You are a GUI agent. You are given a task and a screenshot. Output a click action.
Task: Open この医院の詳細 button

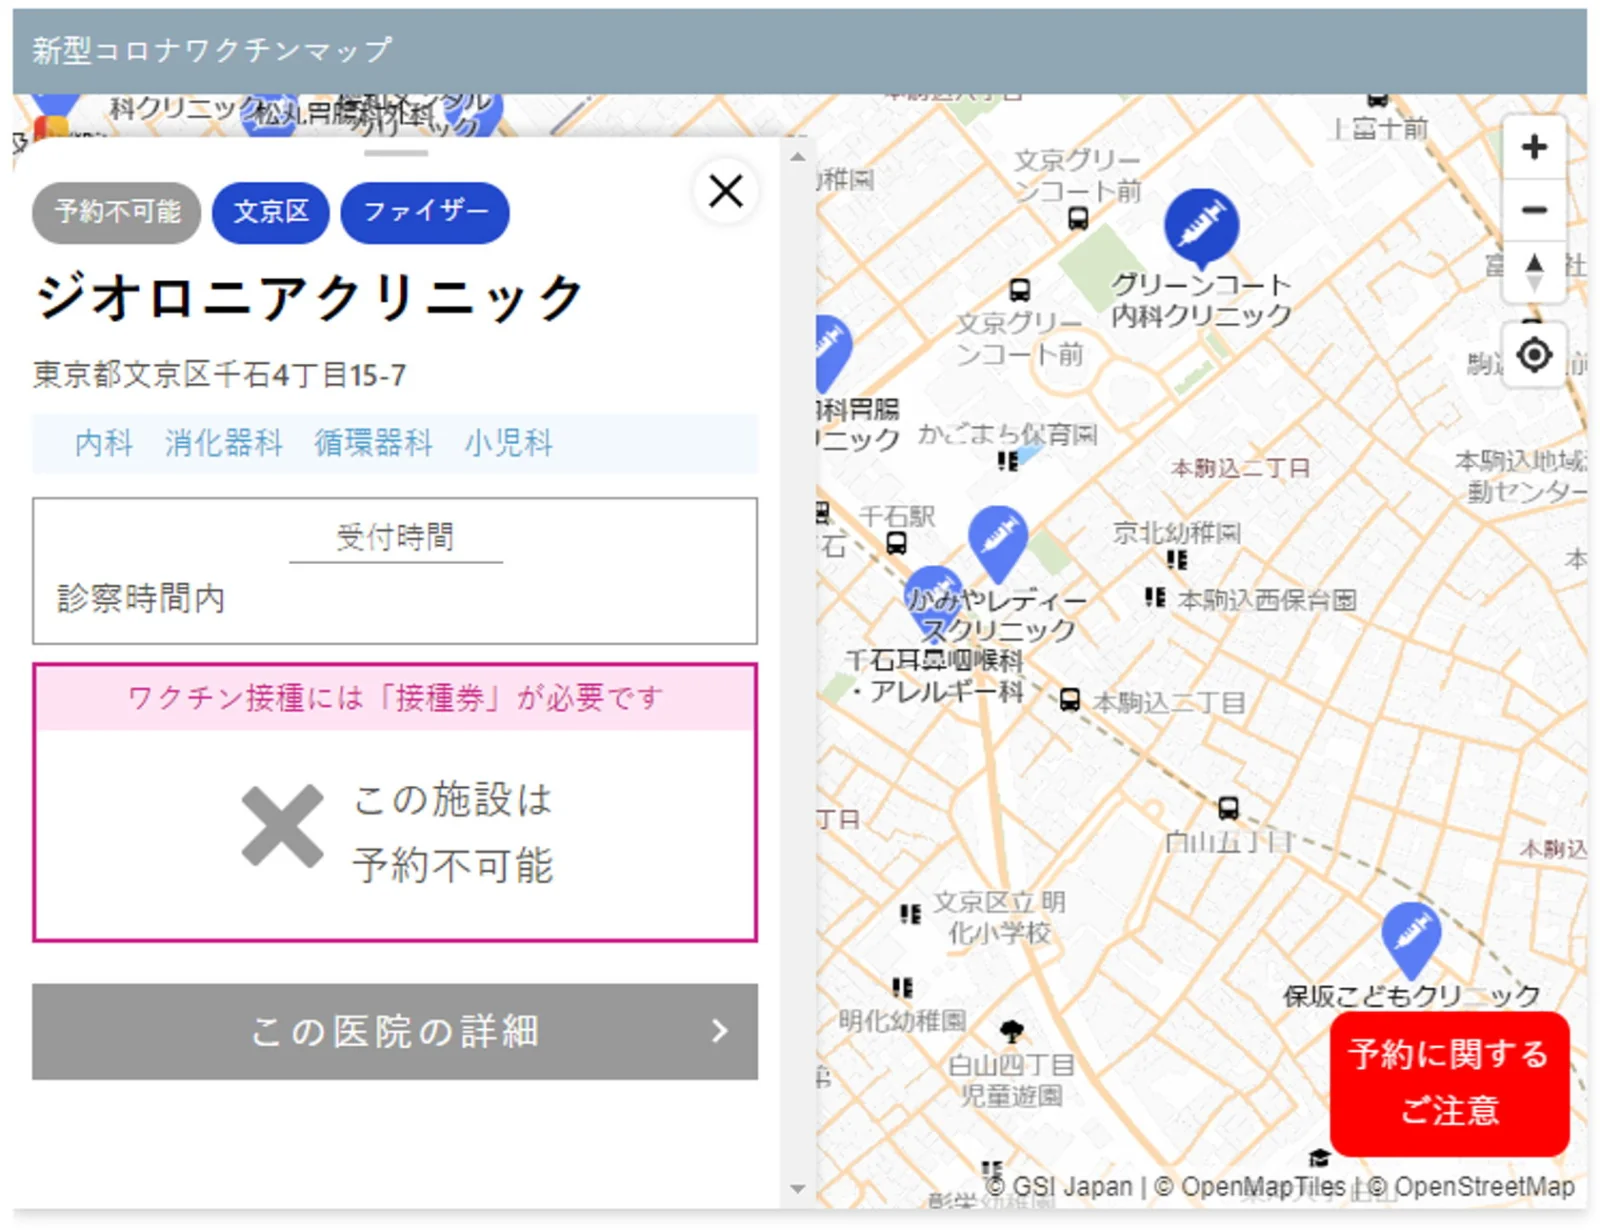pyautogui.click(x=395, y=1031)
